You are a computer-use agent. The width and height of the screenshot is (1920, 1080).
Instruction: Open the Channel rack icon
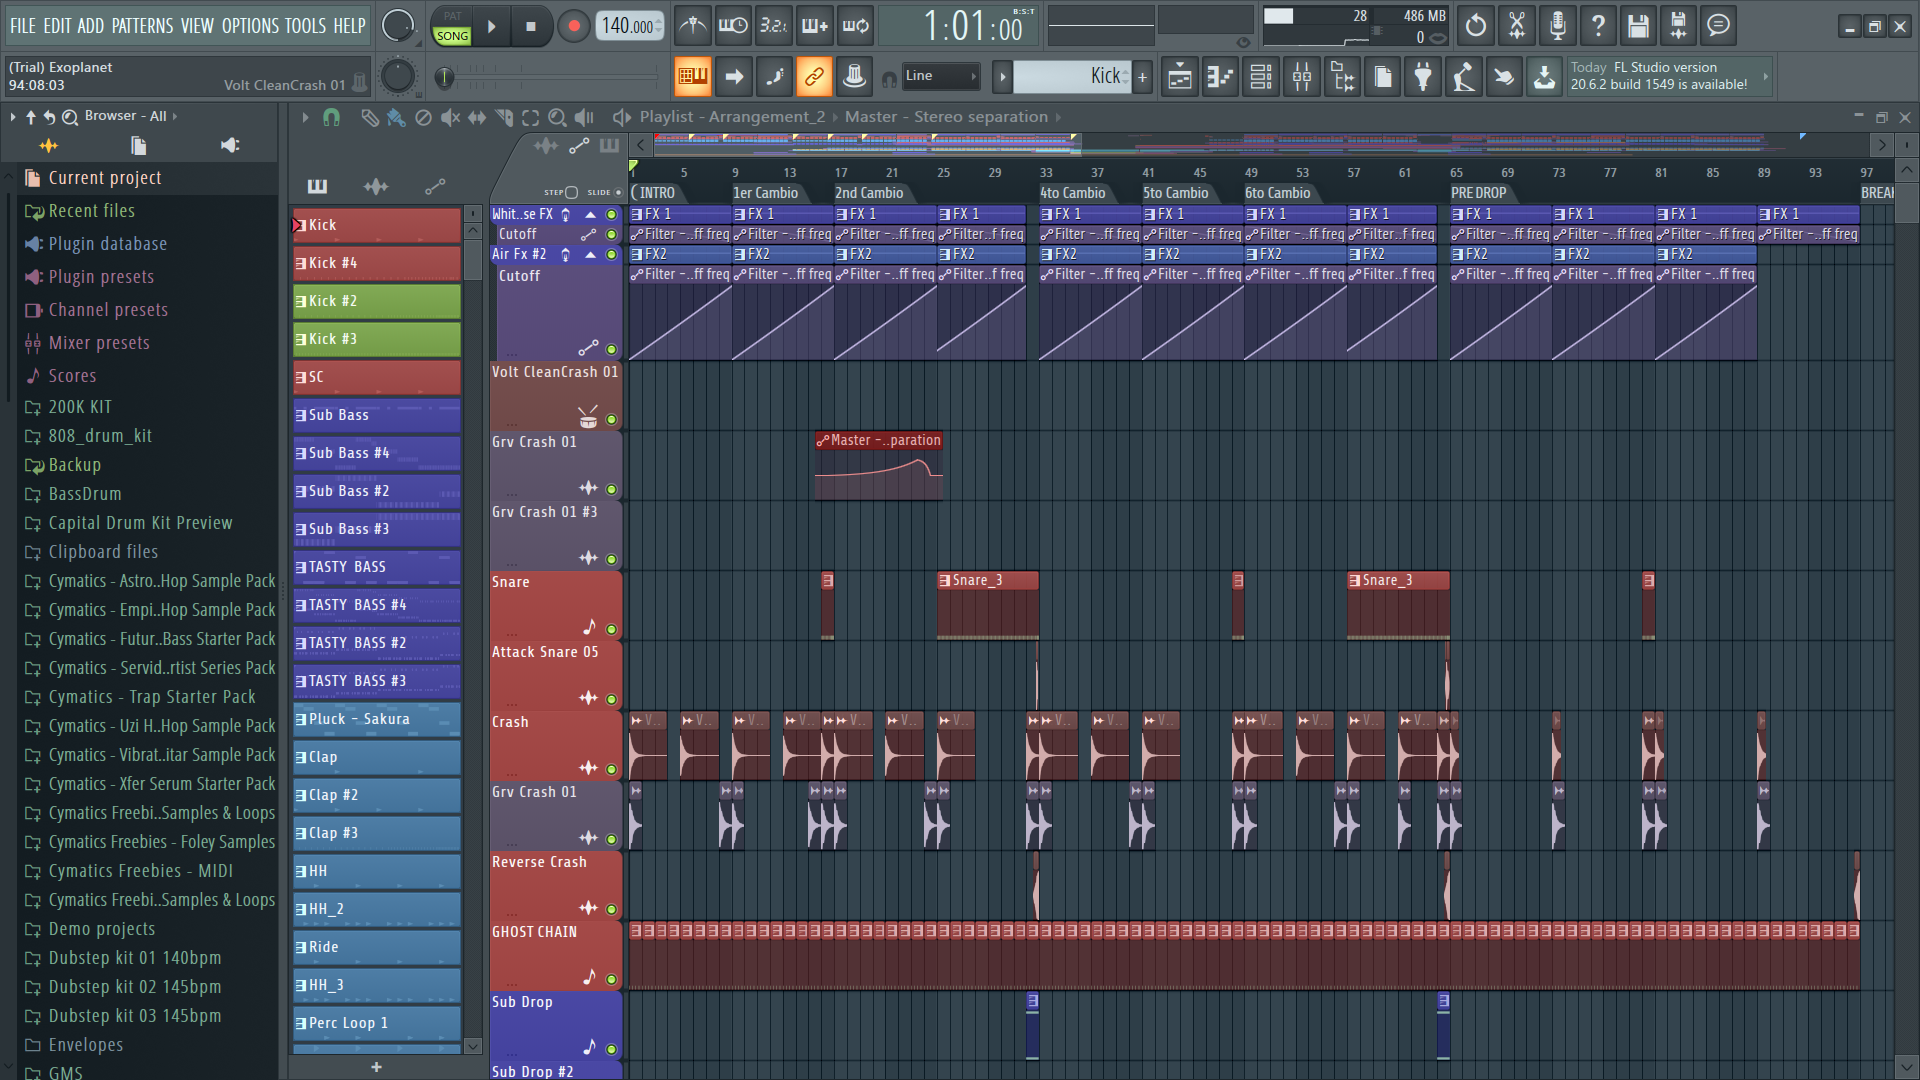coord(1261,77)
